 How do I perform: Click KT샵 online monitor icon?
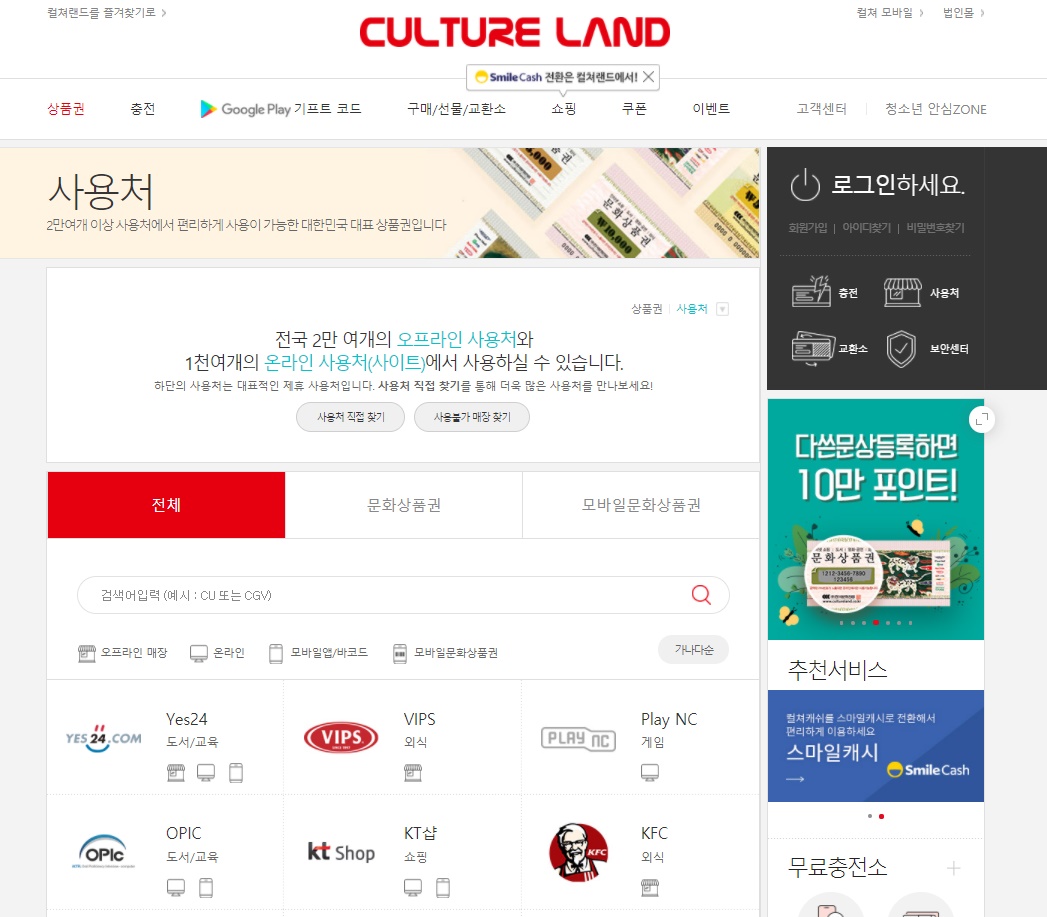coord(413,888)
